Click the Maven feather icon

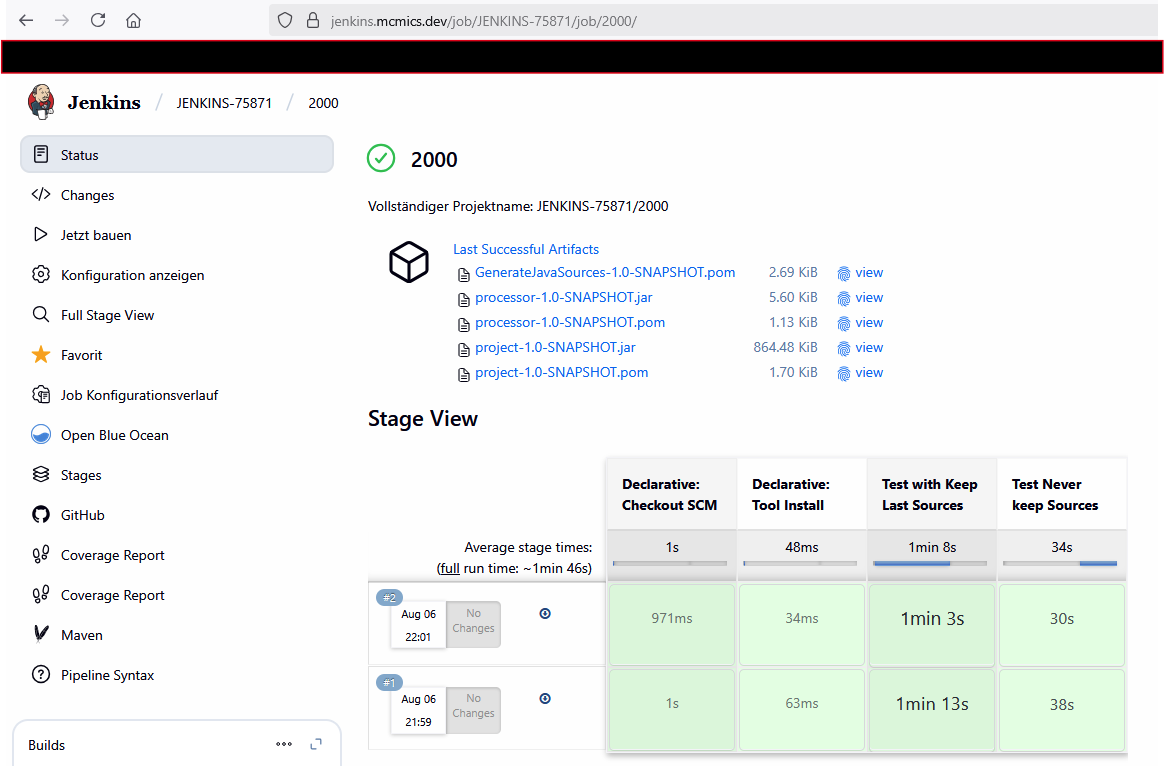41,635
